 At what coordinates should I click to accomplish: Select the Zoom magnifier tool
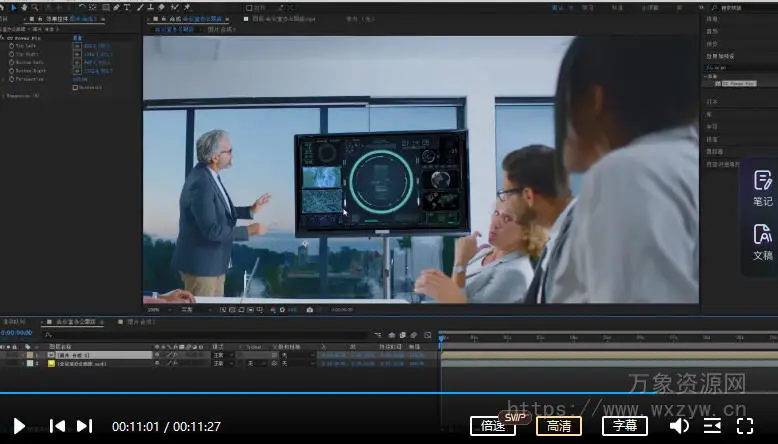click(36, 7)
